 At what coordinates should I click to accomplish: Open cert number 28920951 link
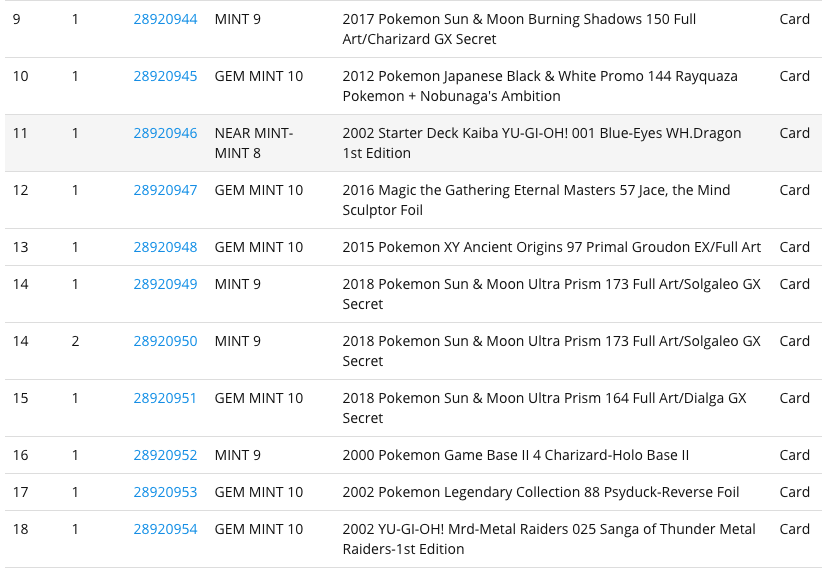click(x=165, y=398)
